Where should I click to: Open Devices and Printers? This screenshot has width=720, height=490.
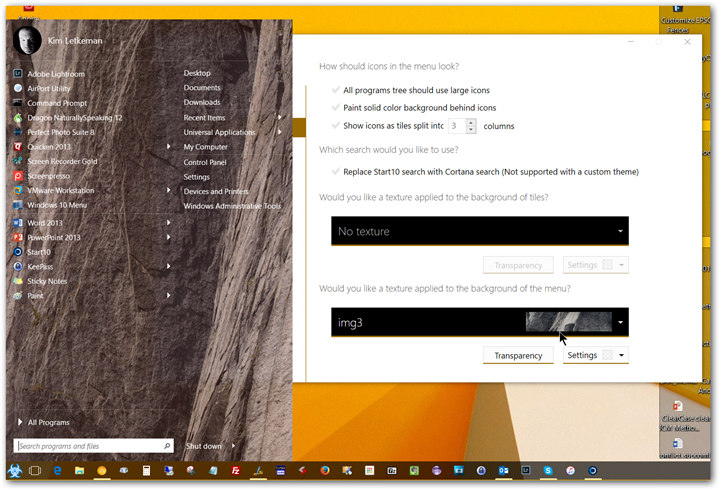tap(216, 191)
